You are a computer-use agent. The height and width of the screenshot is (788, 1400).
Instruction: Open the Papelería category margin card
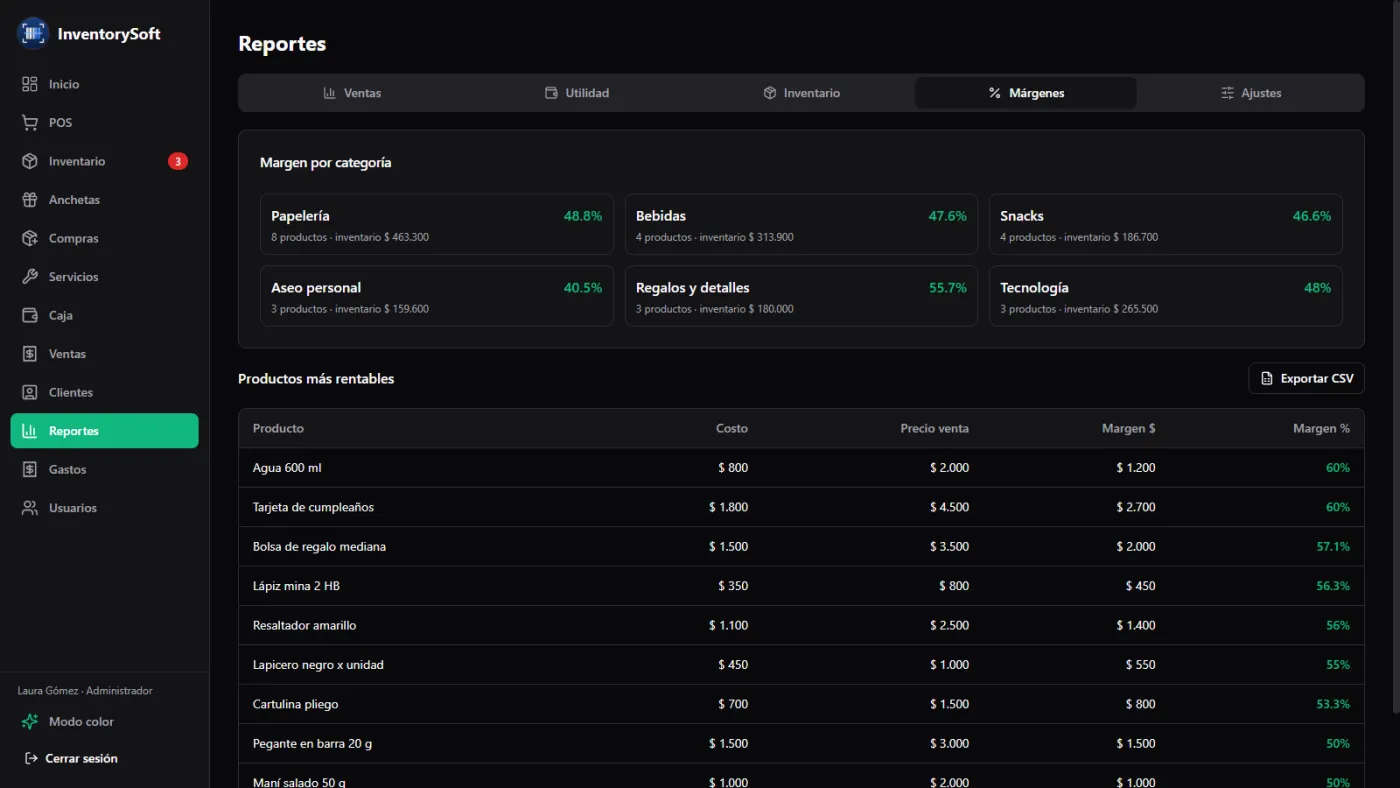point(436,225)
